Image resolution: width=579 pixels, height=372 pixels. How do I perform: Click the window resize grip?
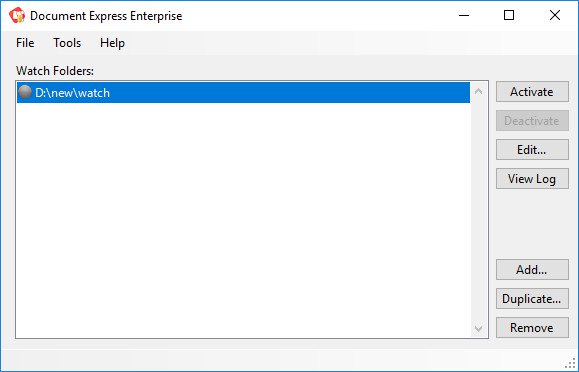(x=571, y=364)
